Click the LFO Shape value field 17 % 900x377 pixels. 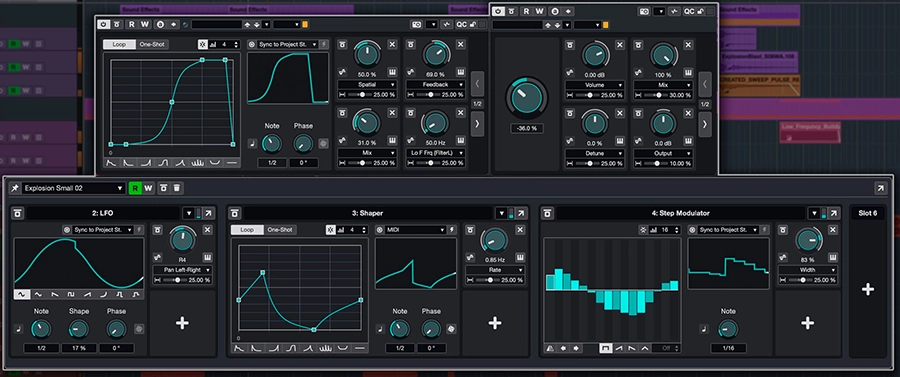79,348
